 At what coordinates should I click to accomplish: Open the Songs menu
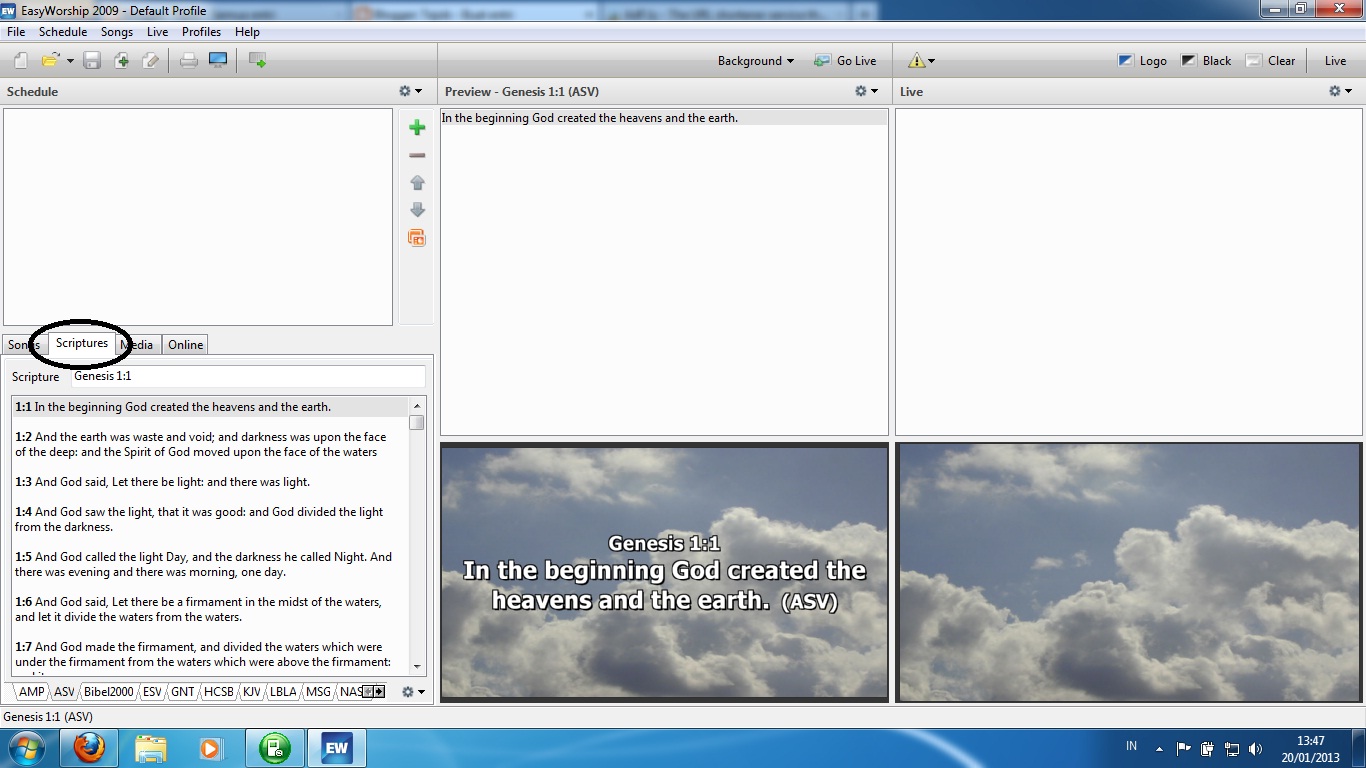coord(117,32)
